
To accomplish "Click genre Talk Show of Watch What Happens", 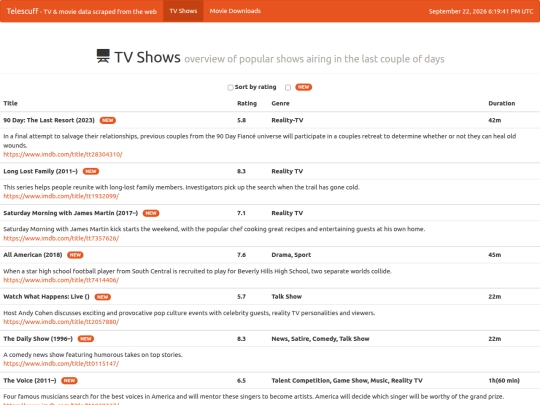I will (x=287, y=297).
